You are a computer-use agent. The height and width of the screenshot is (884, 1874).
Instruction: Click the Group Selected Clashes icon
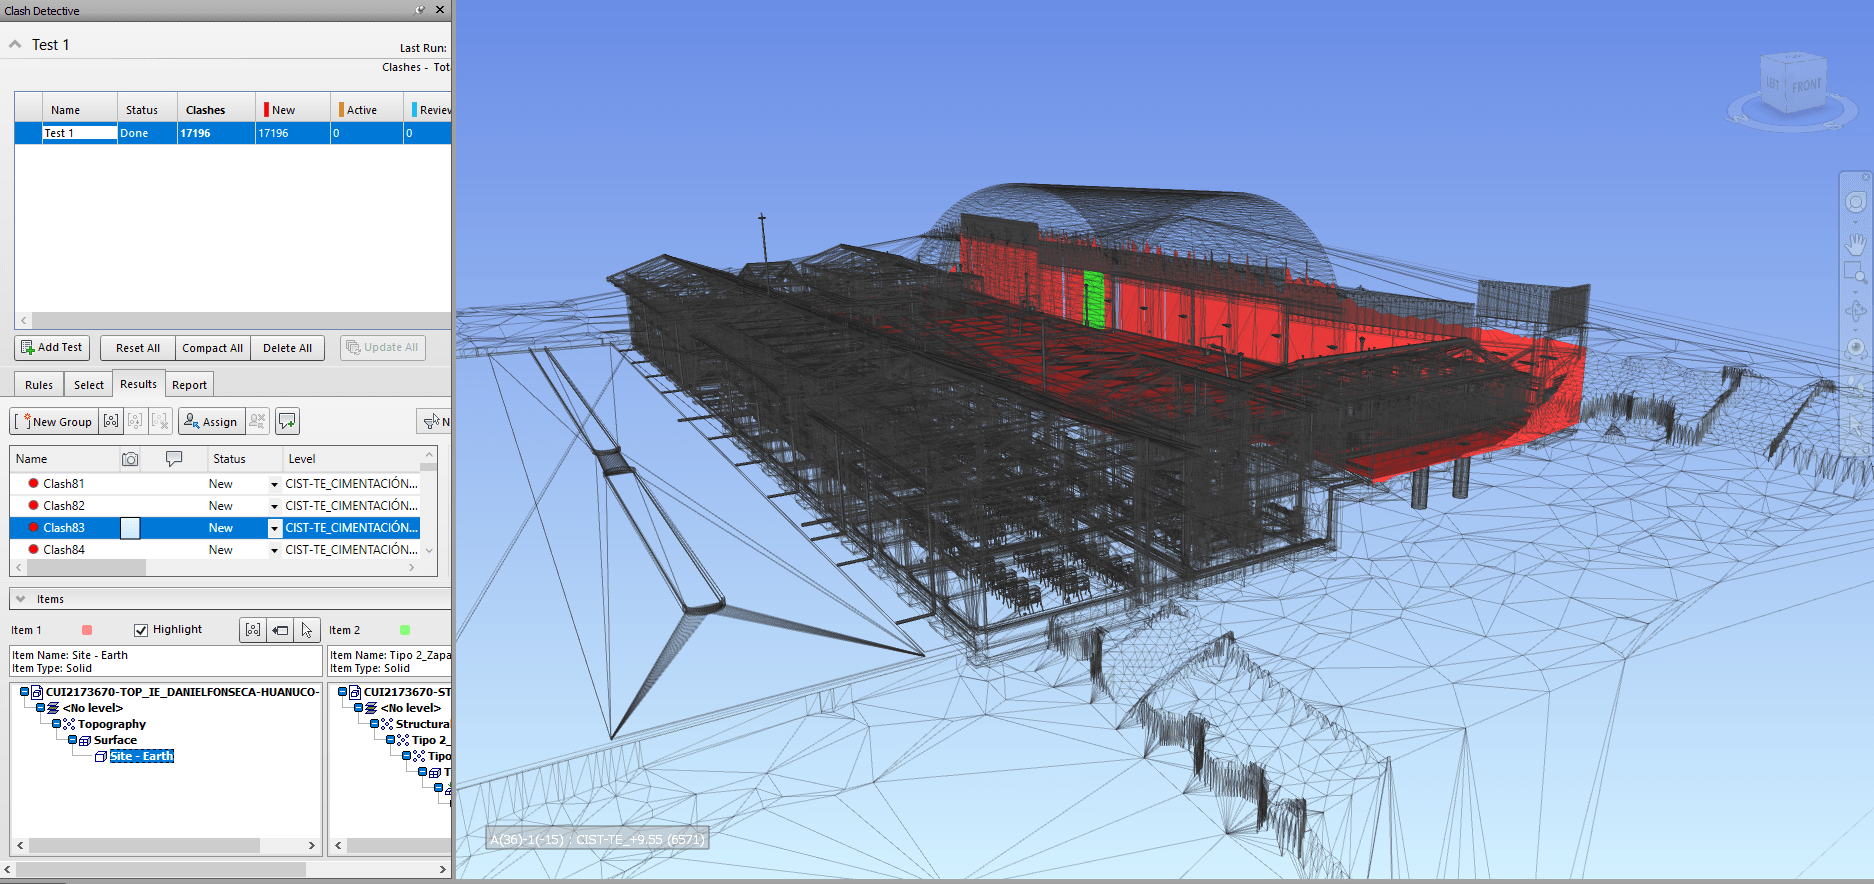tap(111, 422)
